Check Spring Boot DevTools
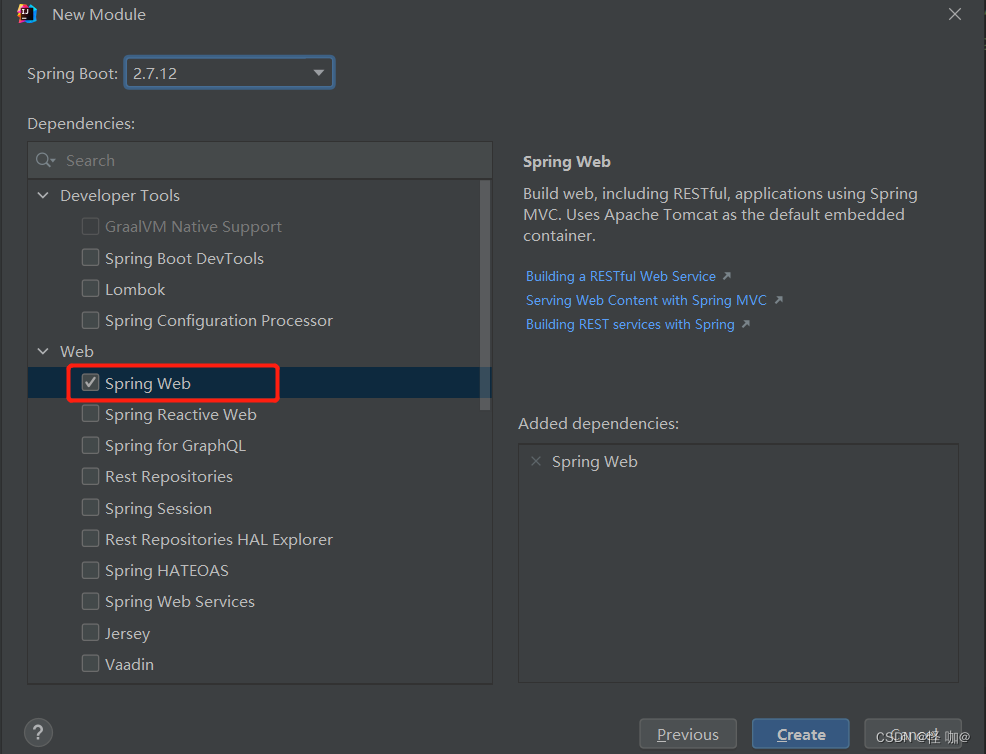Image resolution: width=986 pixels, height=754 pixels. pos(91,258)
